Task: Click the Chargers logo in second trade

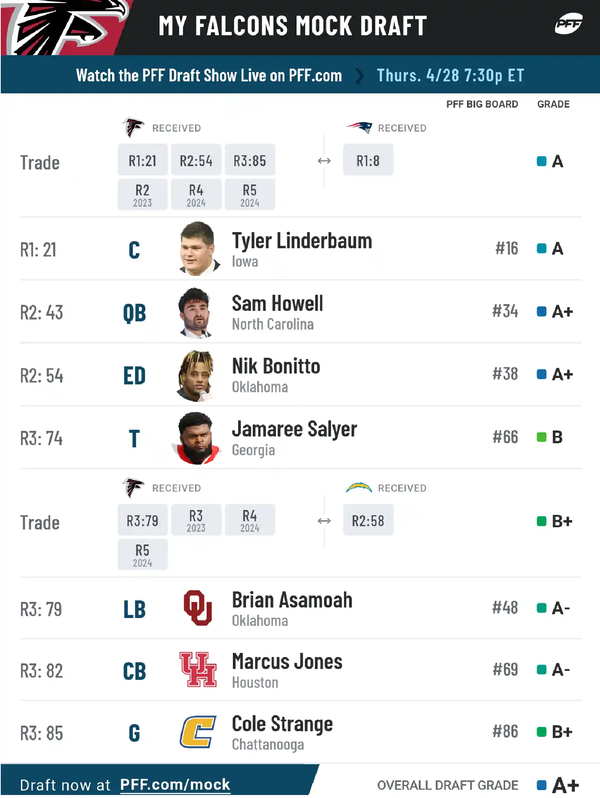Action: 359,488
